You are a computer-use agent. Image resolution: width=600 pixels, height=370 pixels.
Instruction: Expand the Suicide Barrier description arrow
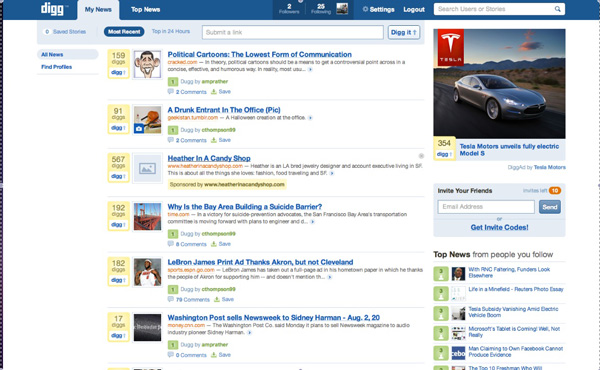point(312,222)
